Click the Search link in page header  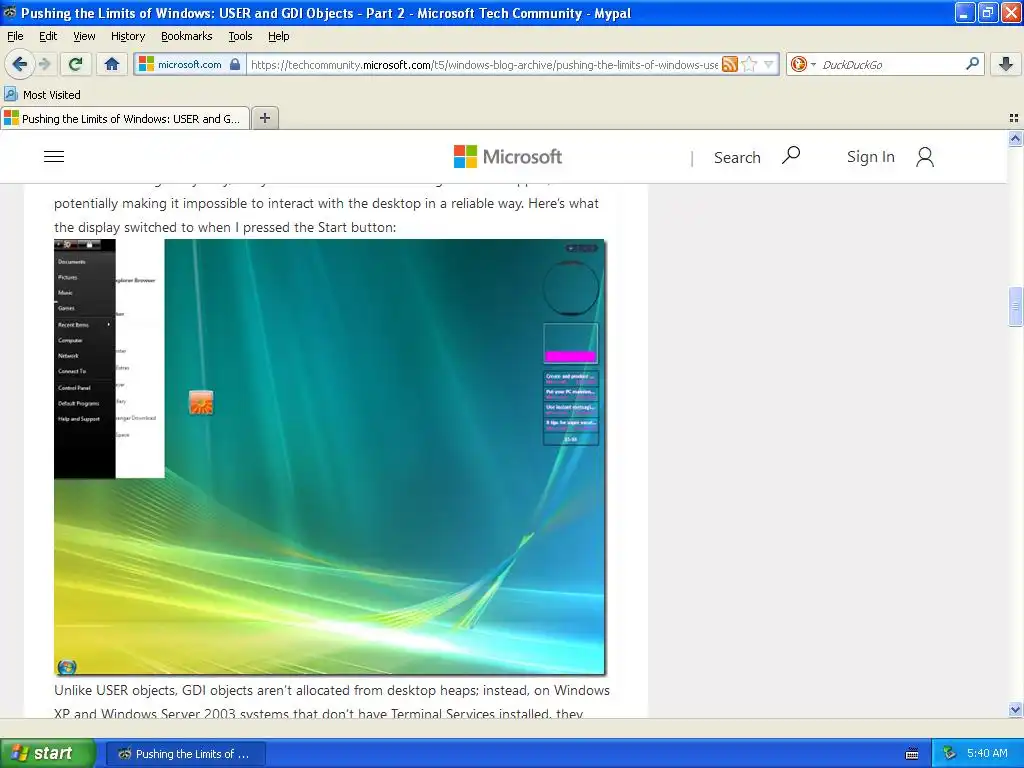[x=737, y=157]
